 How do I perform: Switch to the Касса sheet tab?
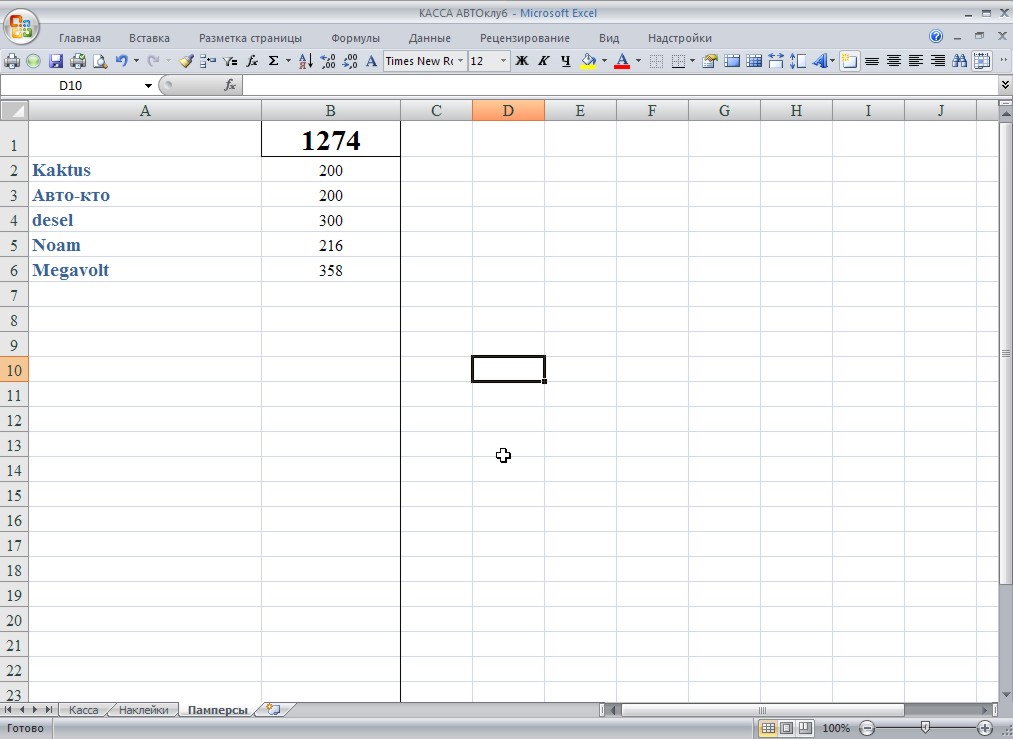[x=83, y=710]
